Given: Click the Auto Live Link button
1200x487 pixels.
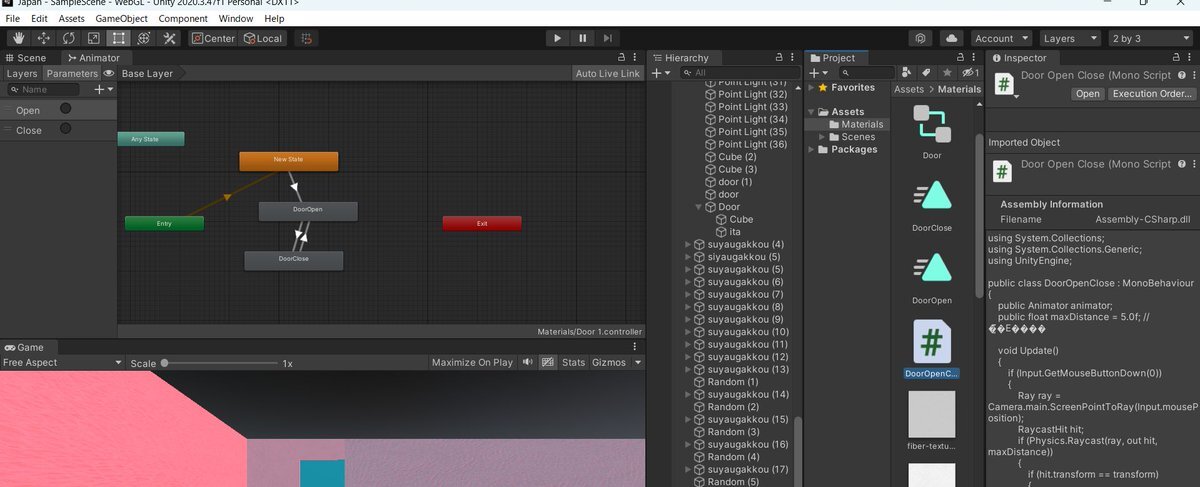Looking at the screenshot, I should coord(608,73).
